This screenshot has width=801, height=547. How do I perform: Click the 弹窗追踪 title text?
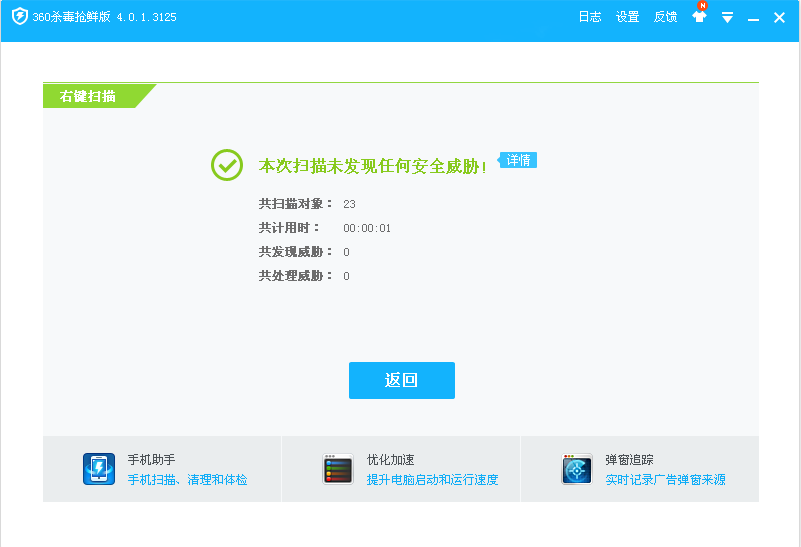pyautogui.click(x=629, y=460)
